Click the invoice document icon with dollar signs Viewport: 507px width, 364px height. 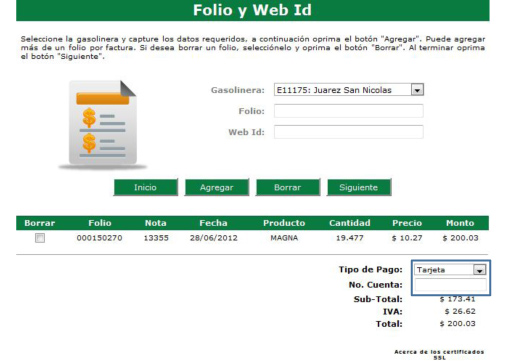point(103,125)
